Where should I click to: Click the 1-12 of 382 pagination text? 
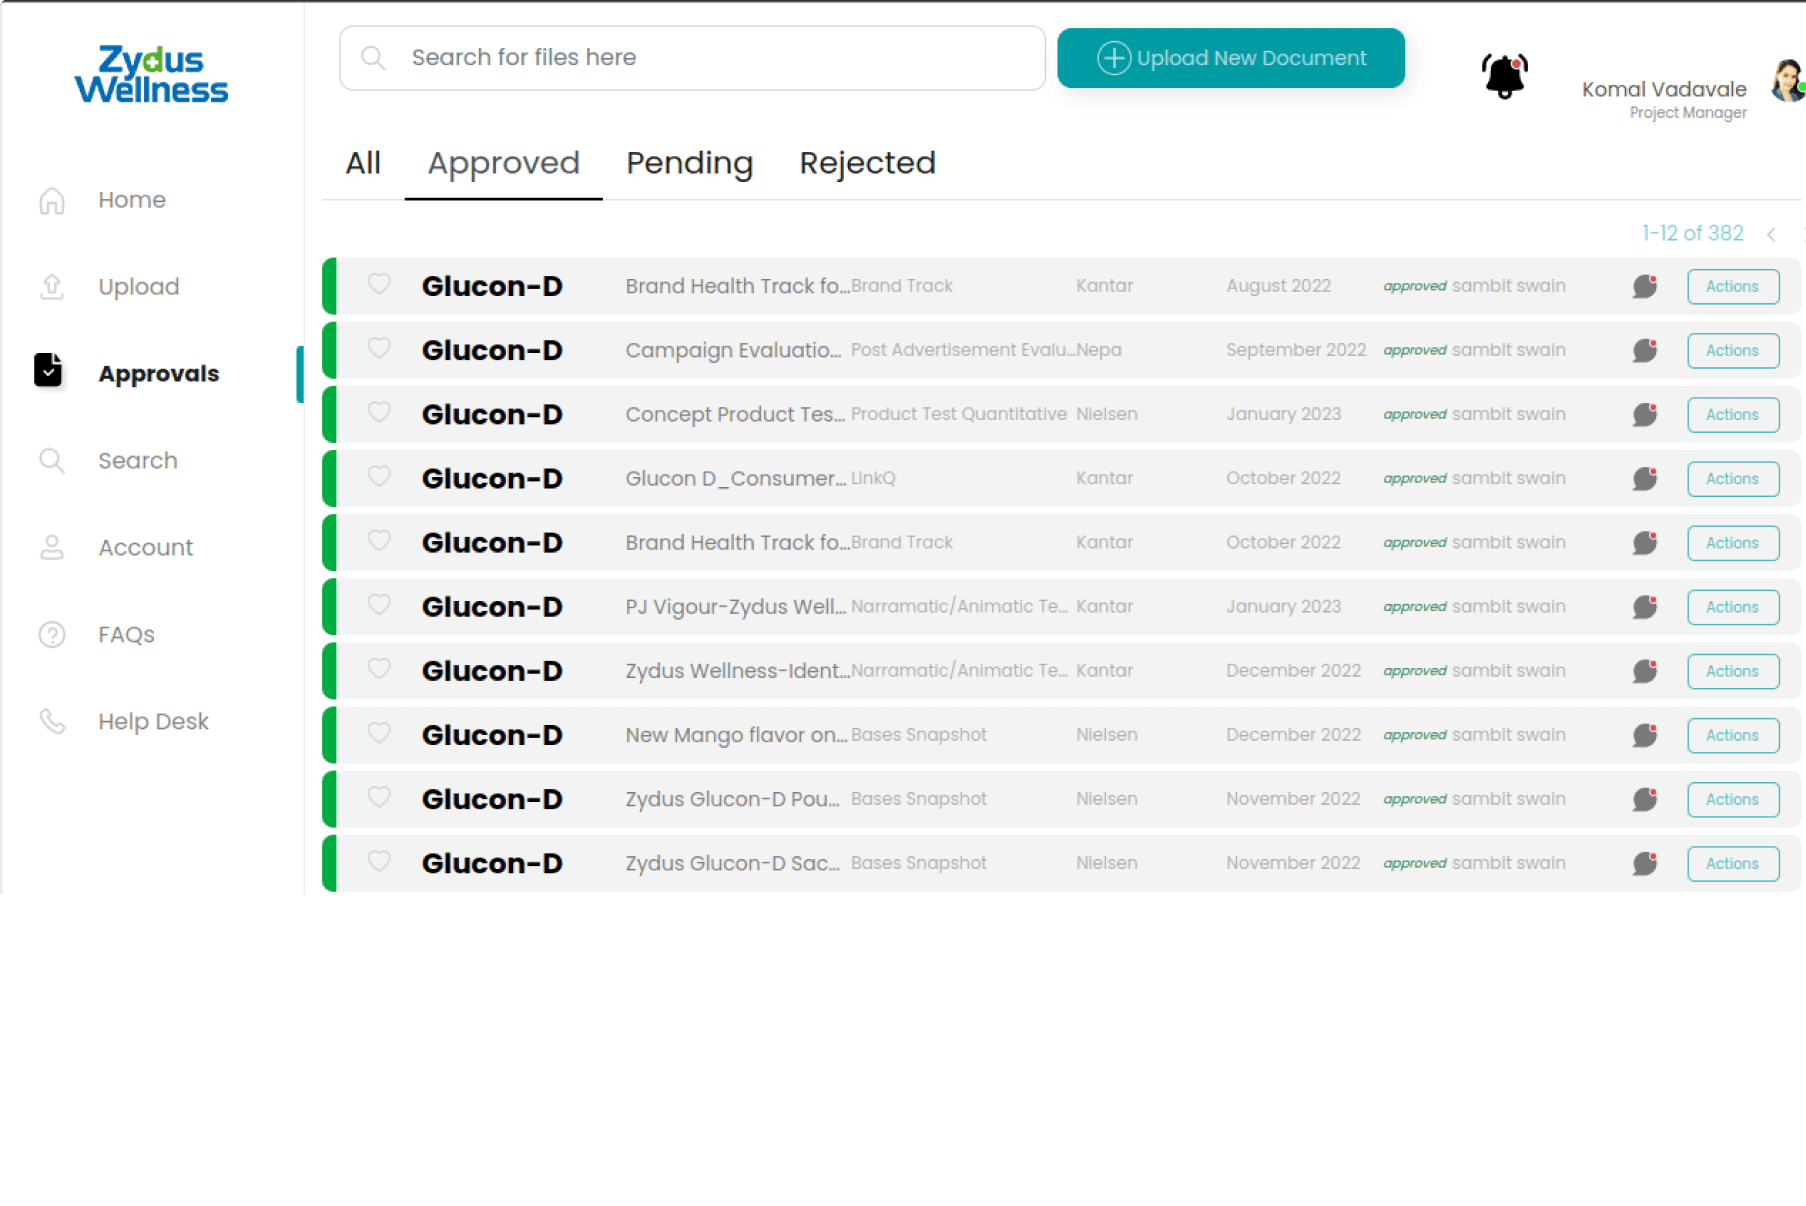1692,233
